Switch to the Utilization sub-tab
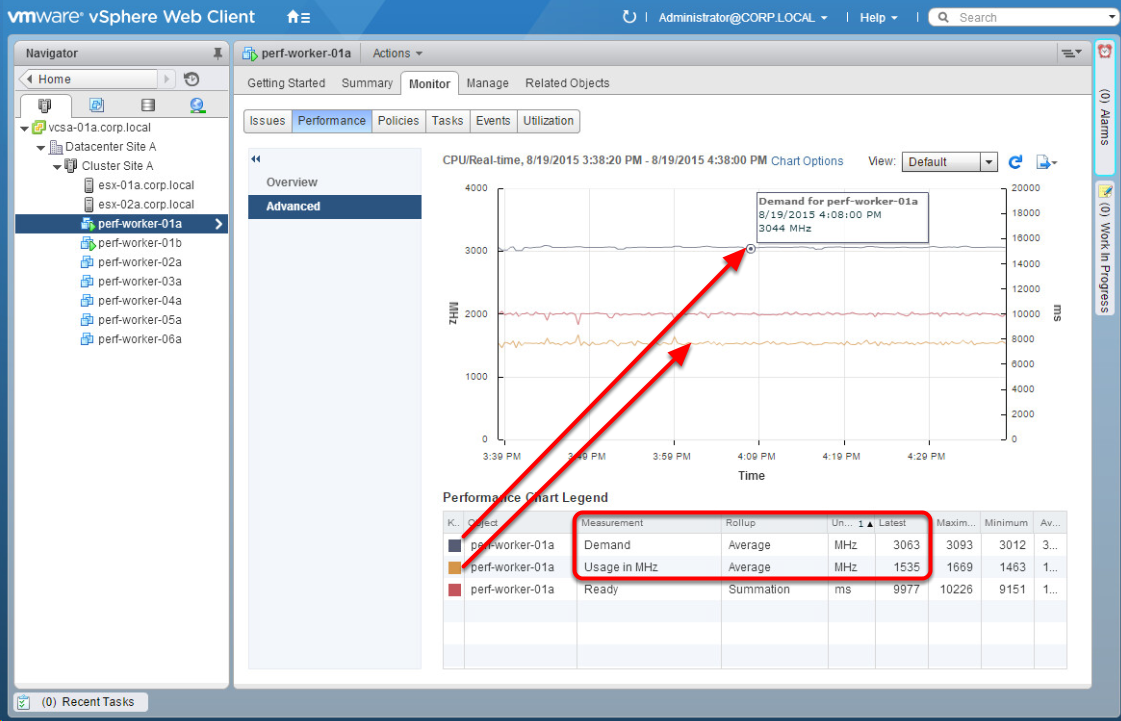The height and width of the screenshot is (721, 1121). 548,121
